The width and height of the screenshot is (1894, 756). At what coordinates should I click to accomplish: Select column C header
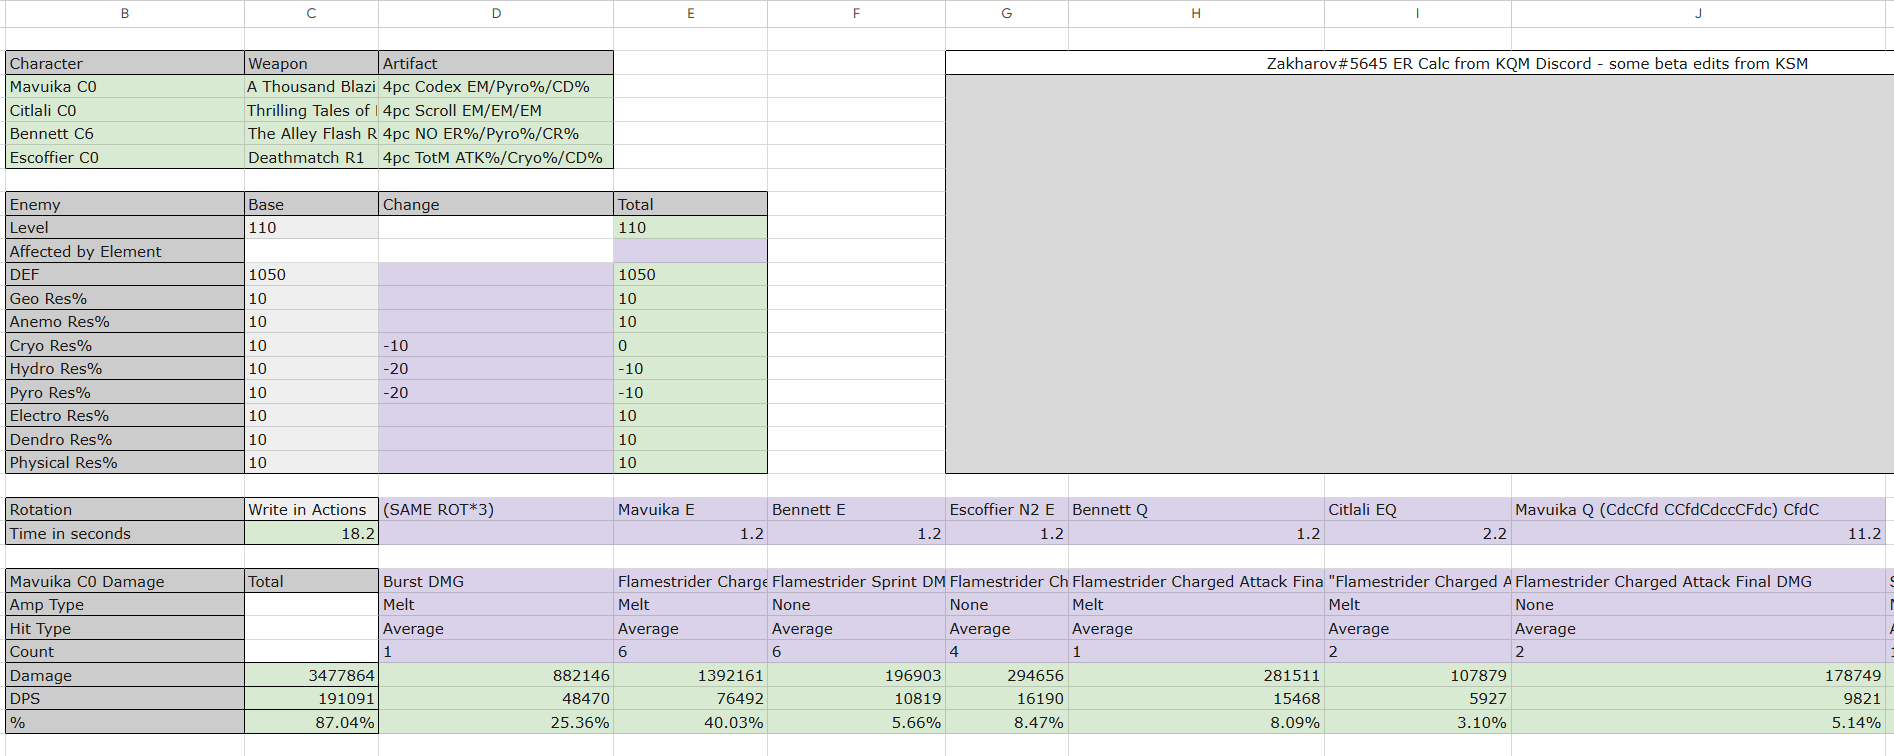coord(311,13)
